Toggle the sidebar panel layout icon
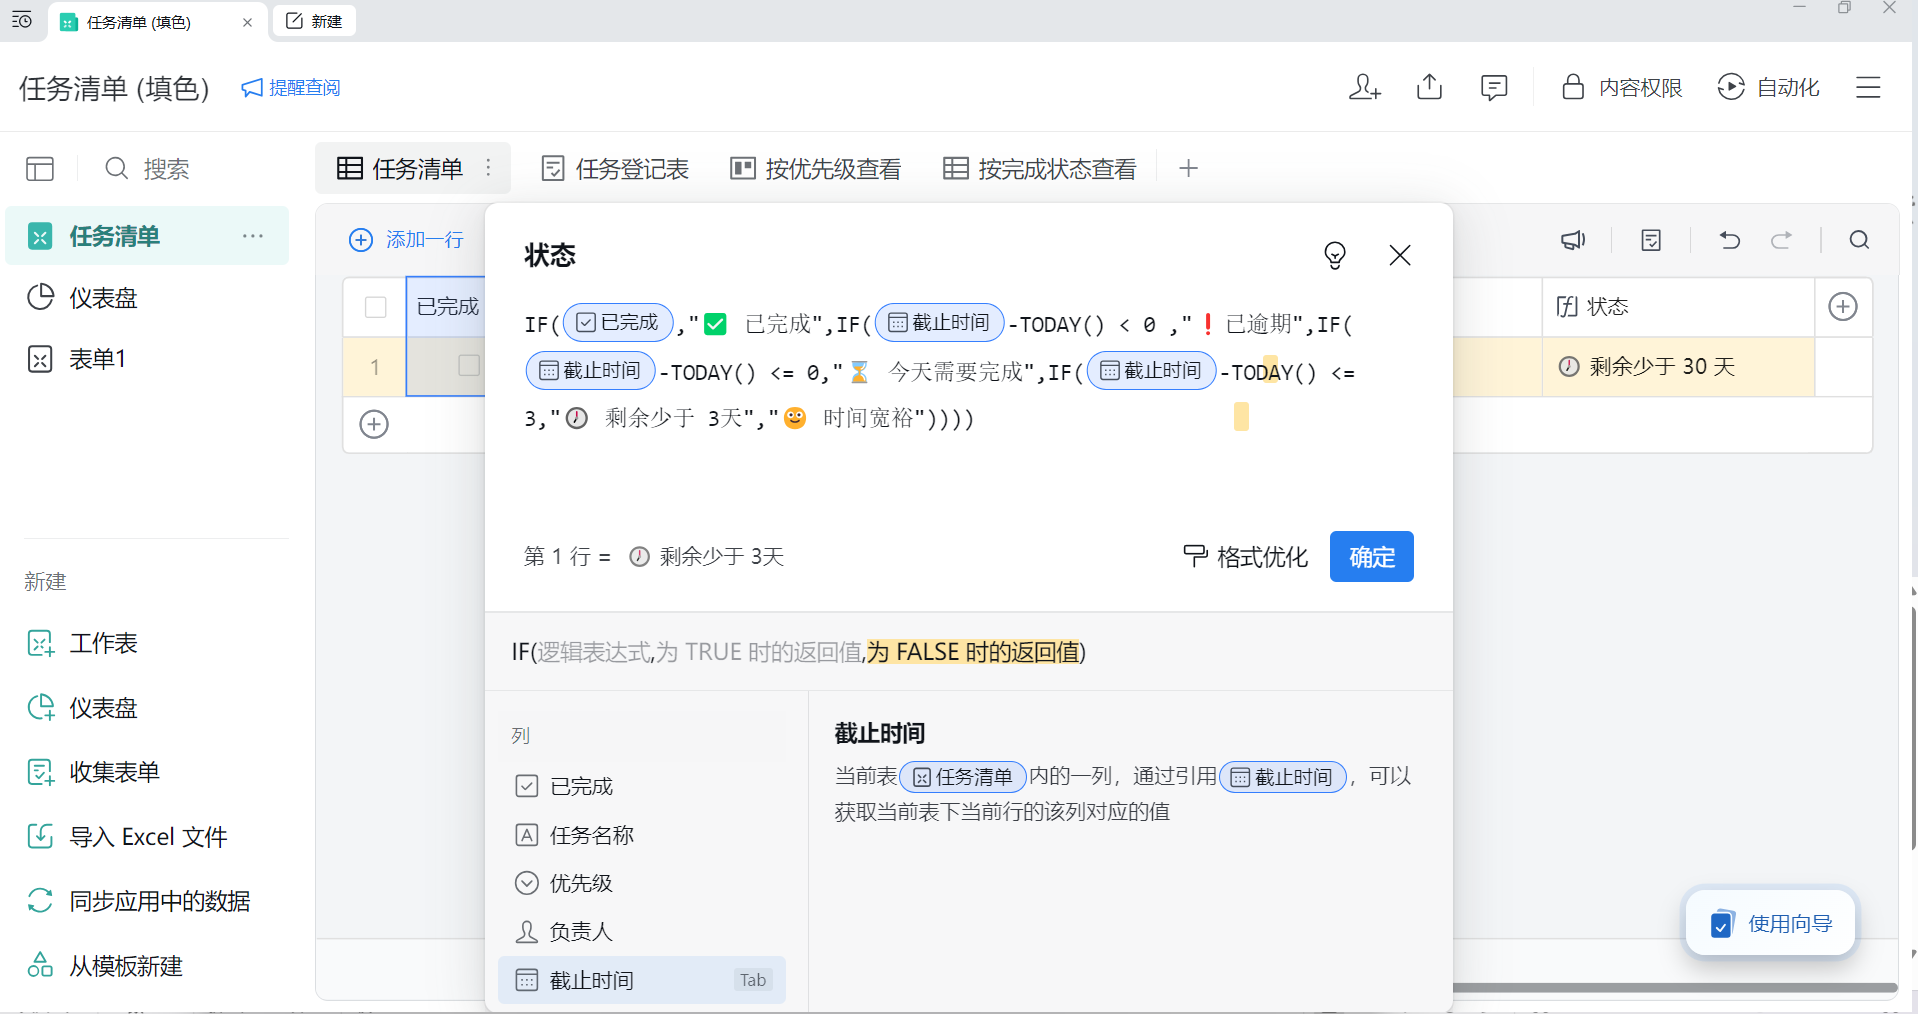Image resolution: width=1918 pixels, height=1014 pixels. point(40,169)
